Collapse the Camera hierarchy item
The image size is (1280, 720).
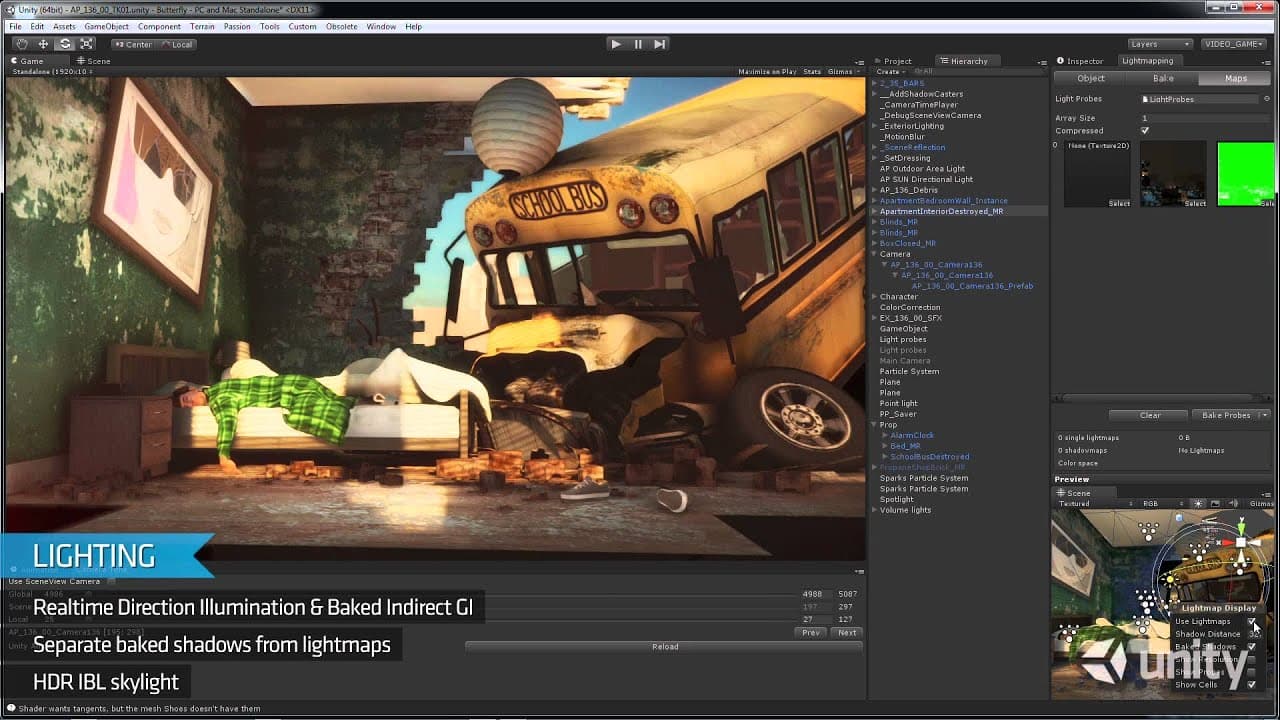tap(874, 254)
